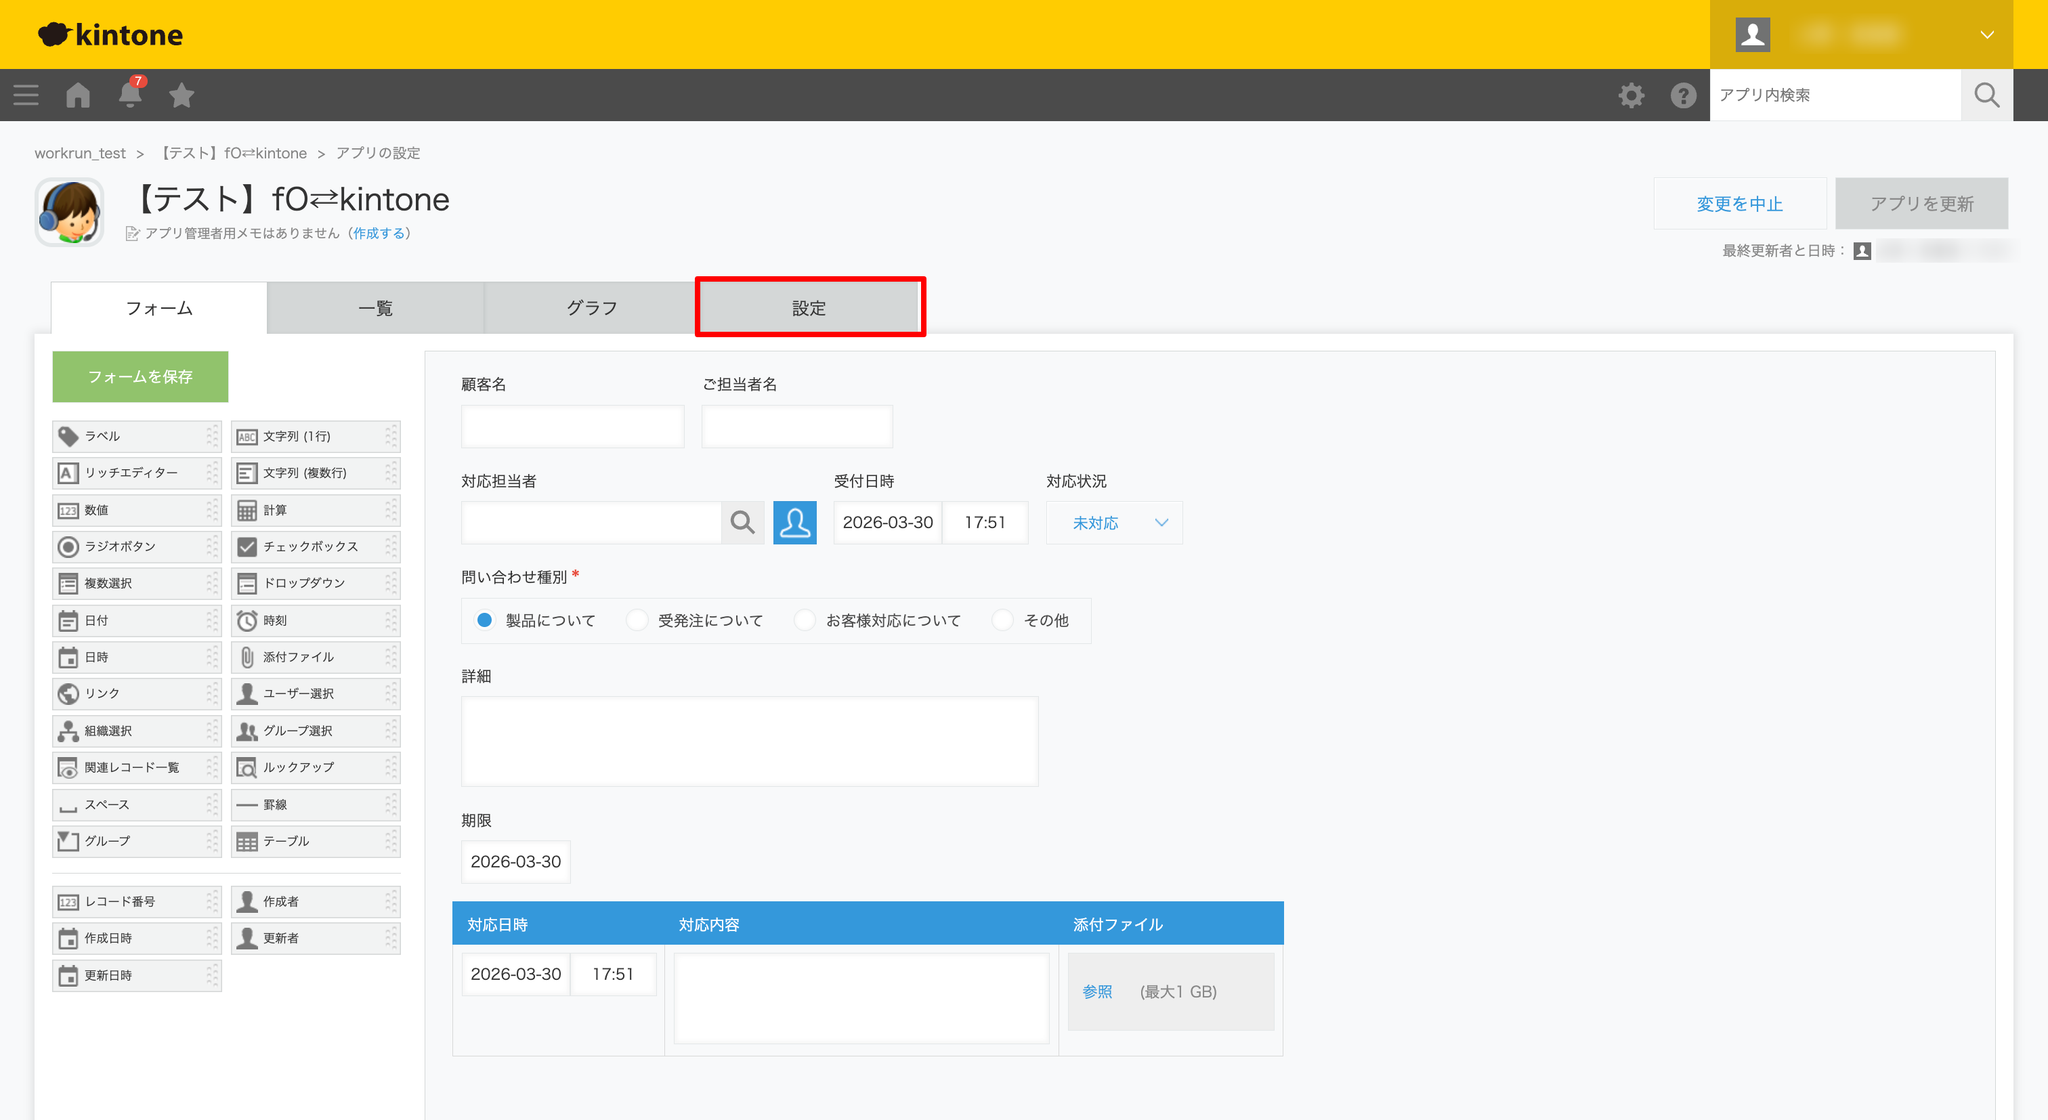The height and width of the screenshot is (1120, 2048).
Task: Select the お客様対応について radio option
Action: point(805,621)
